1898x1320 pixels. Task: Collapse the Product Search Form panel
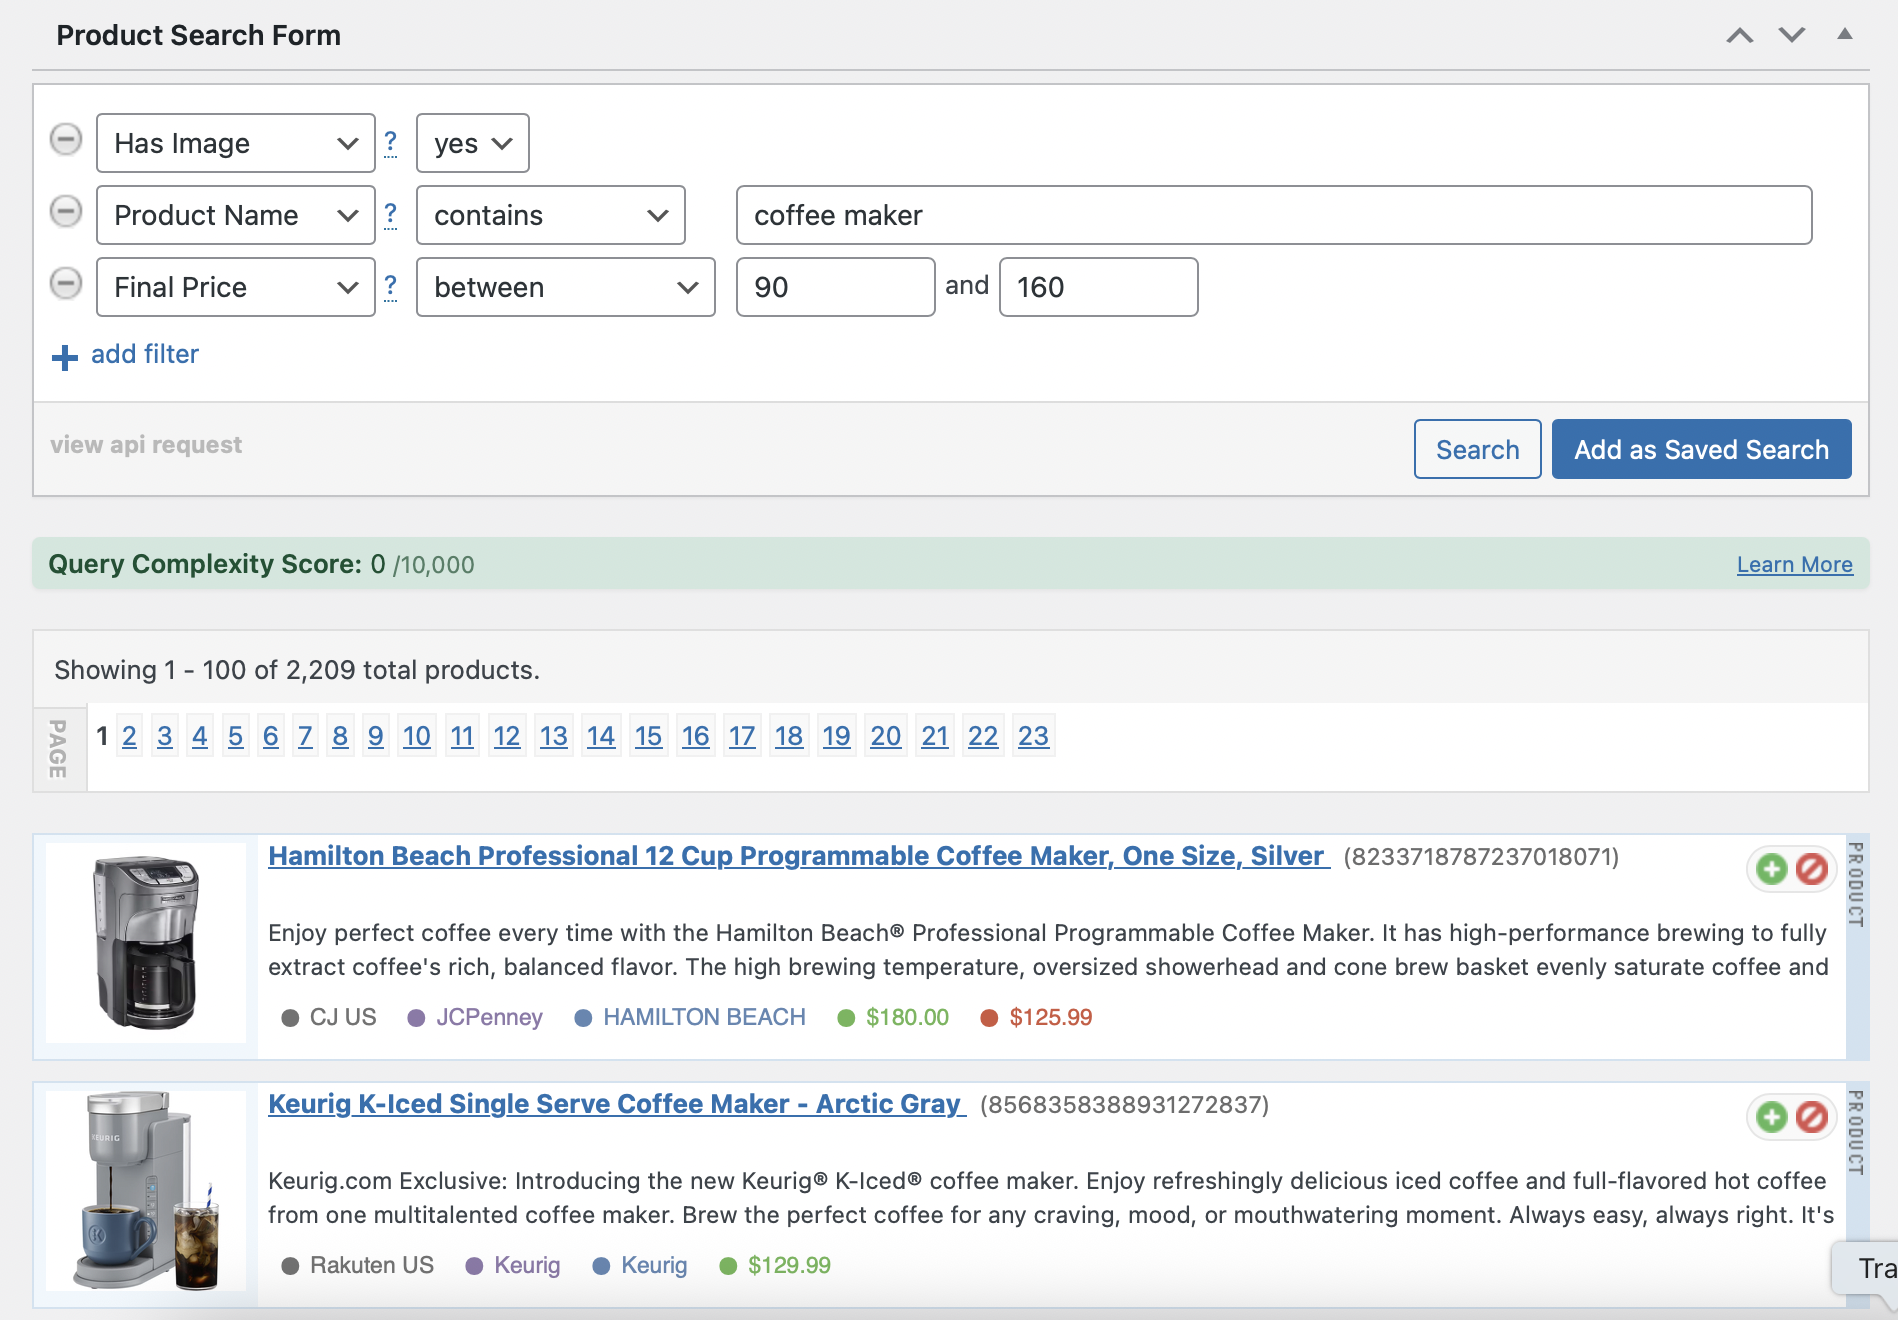1845,34
